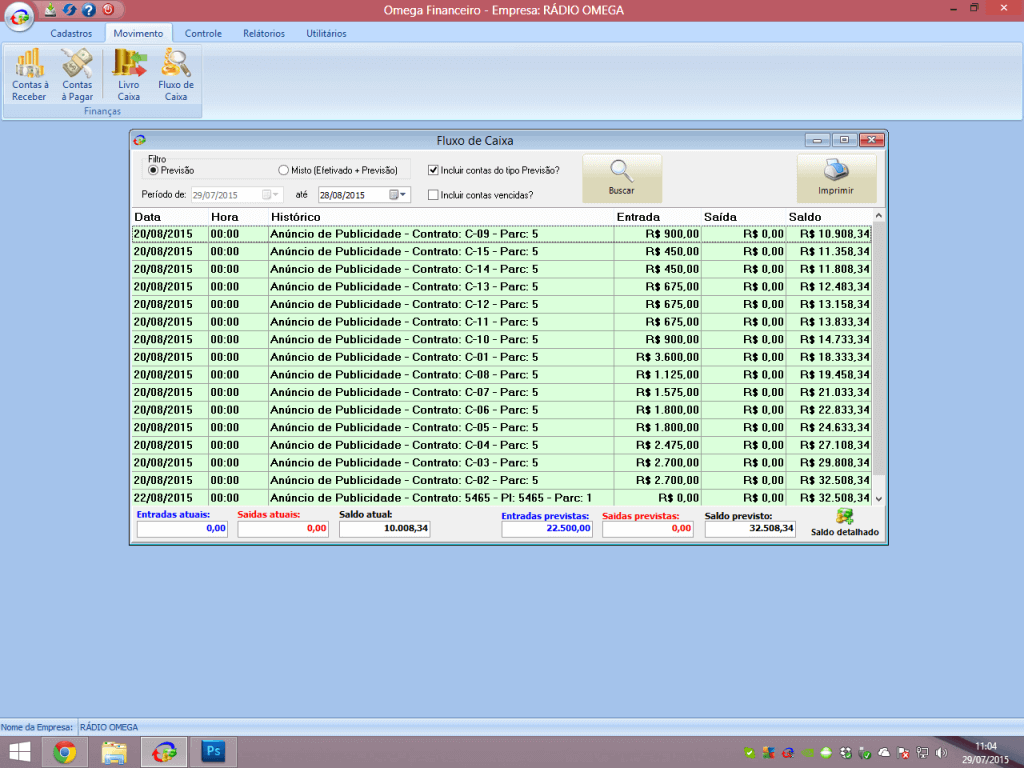This screenshot has width=1024, height=768.
Task: Click the Histórico column header
Action: (x=295, y=217)
